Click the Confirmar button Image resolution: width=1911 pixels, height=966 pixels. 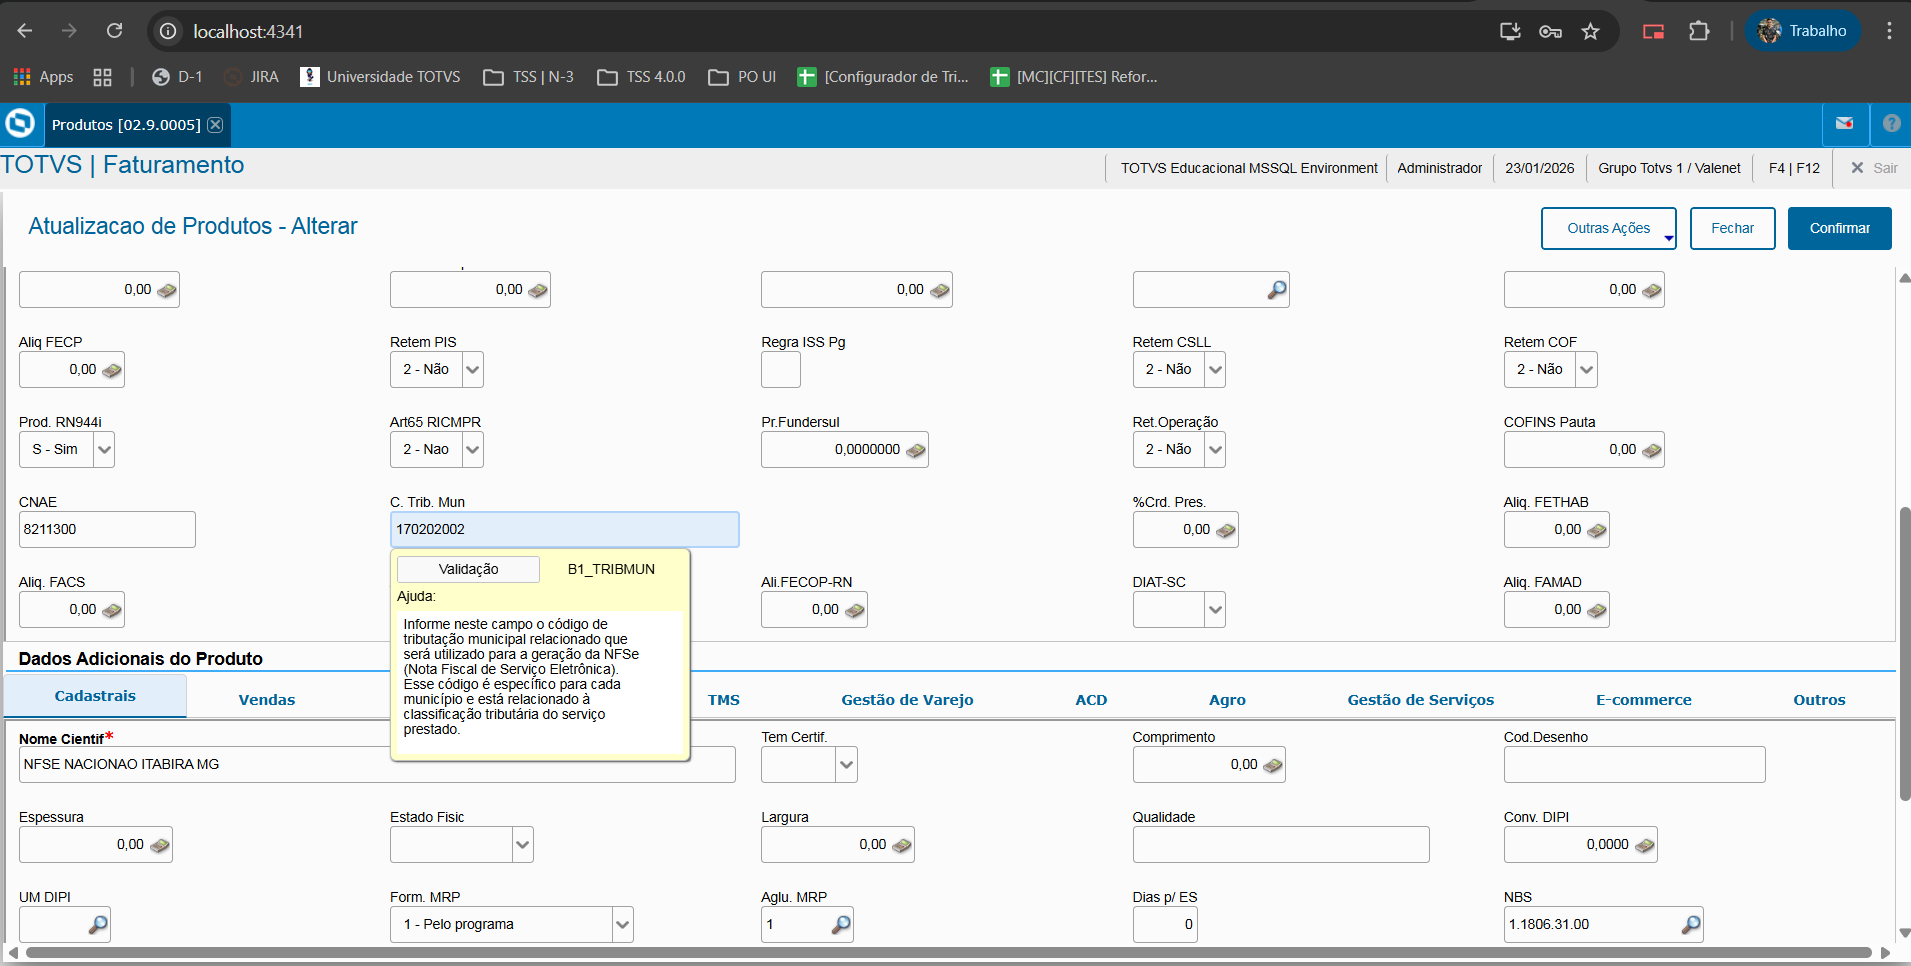(1839, 228)
